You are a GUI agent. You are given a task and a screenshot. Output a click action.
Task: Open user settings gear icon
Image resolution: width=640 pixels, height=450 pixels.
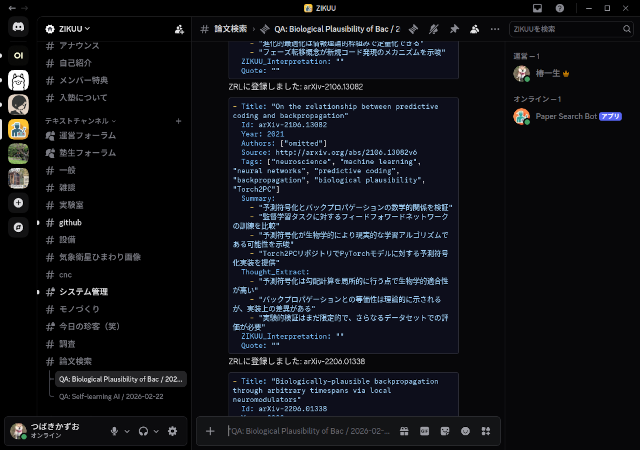(x=173, y=431)
